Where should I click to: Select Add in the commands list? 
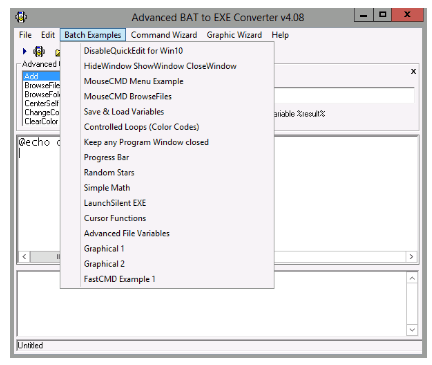click(x=41, y=76)
